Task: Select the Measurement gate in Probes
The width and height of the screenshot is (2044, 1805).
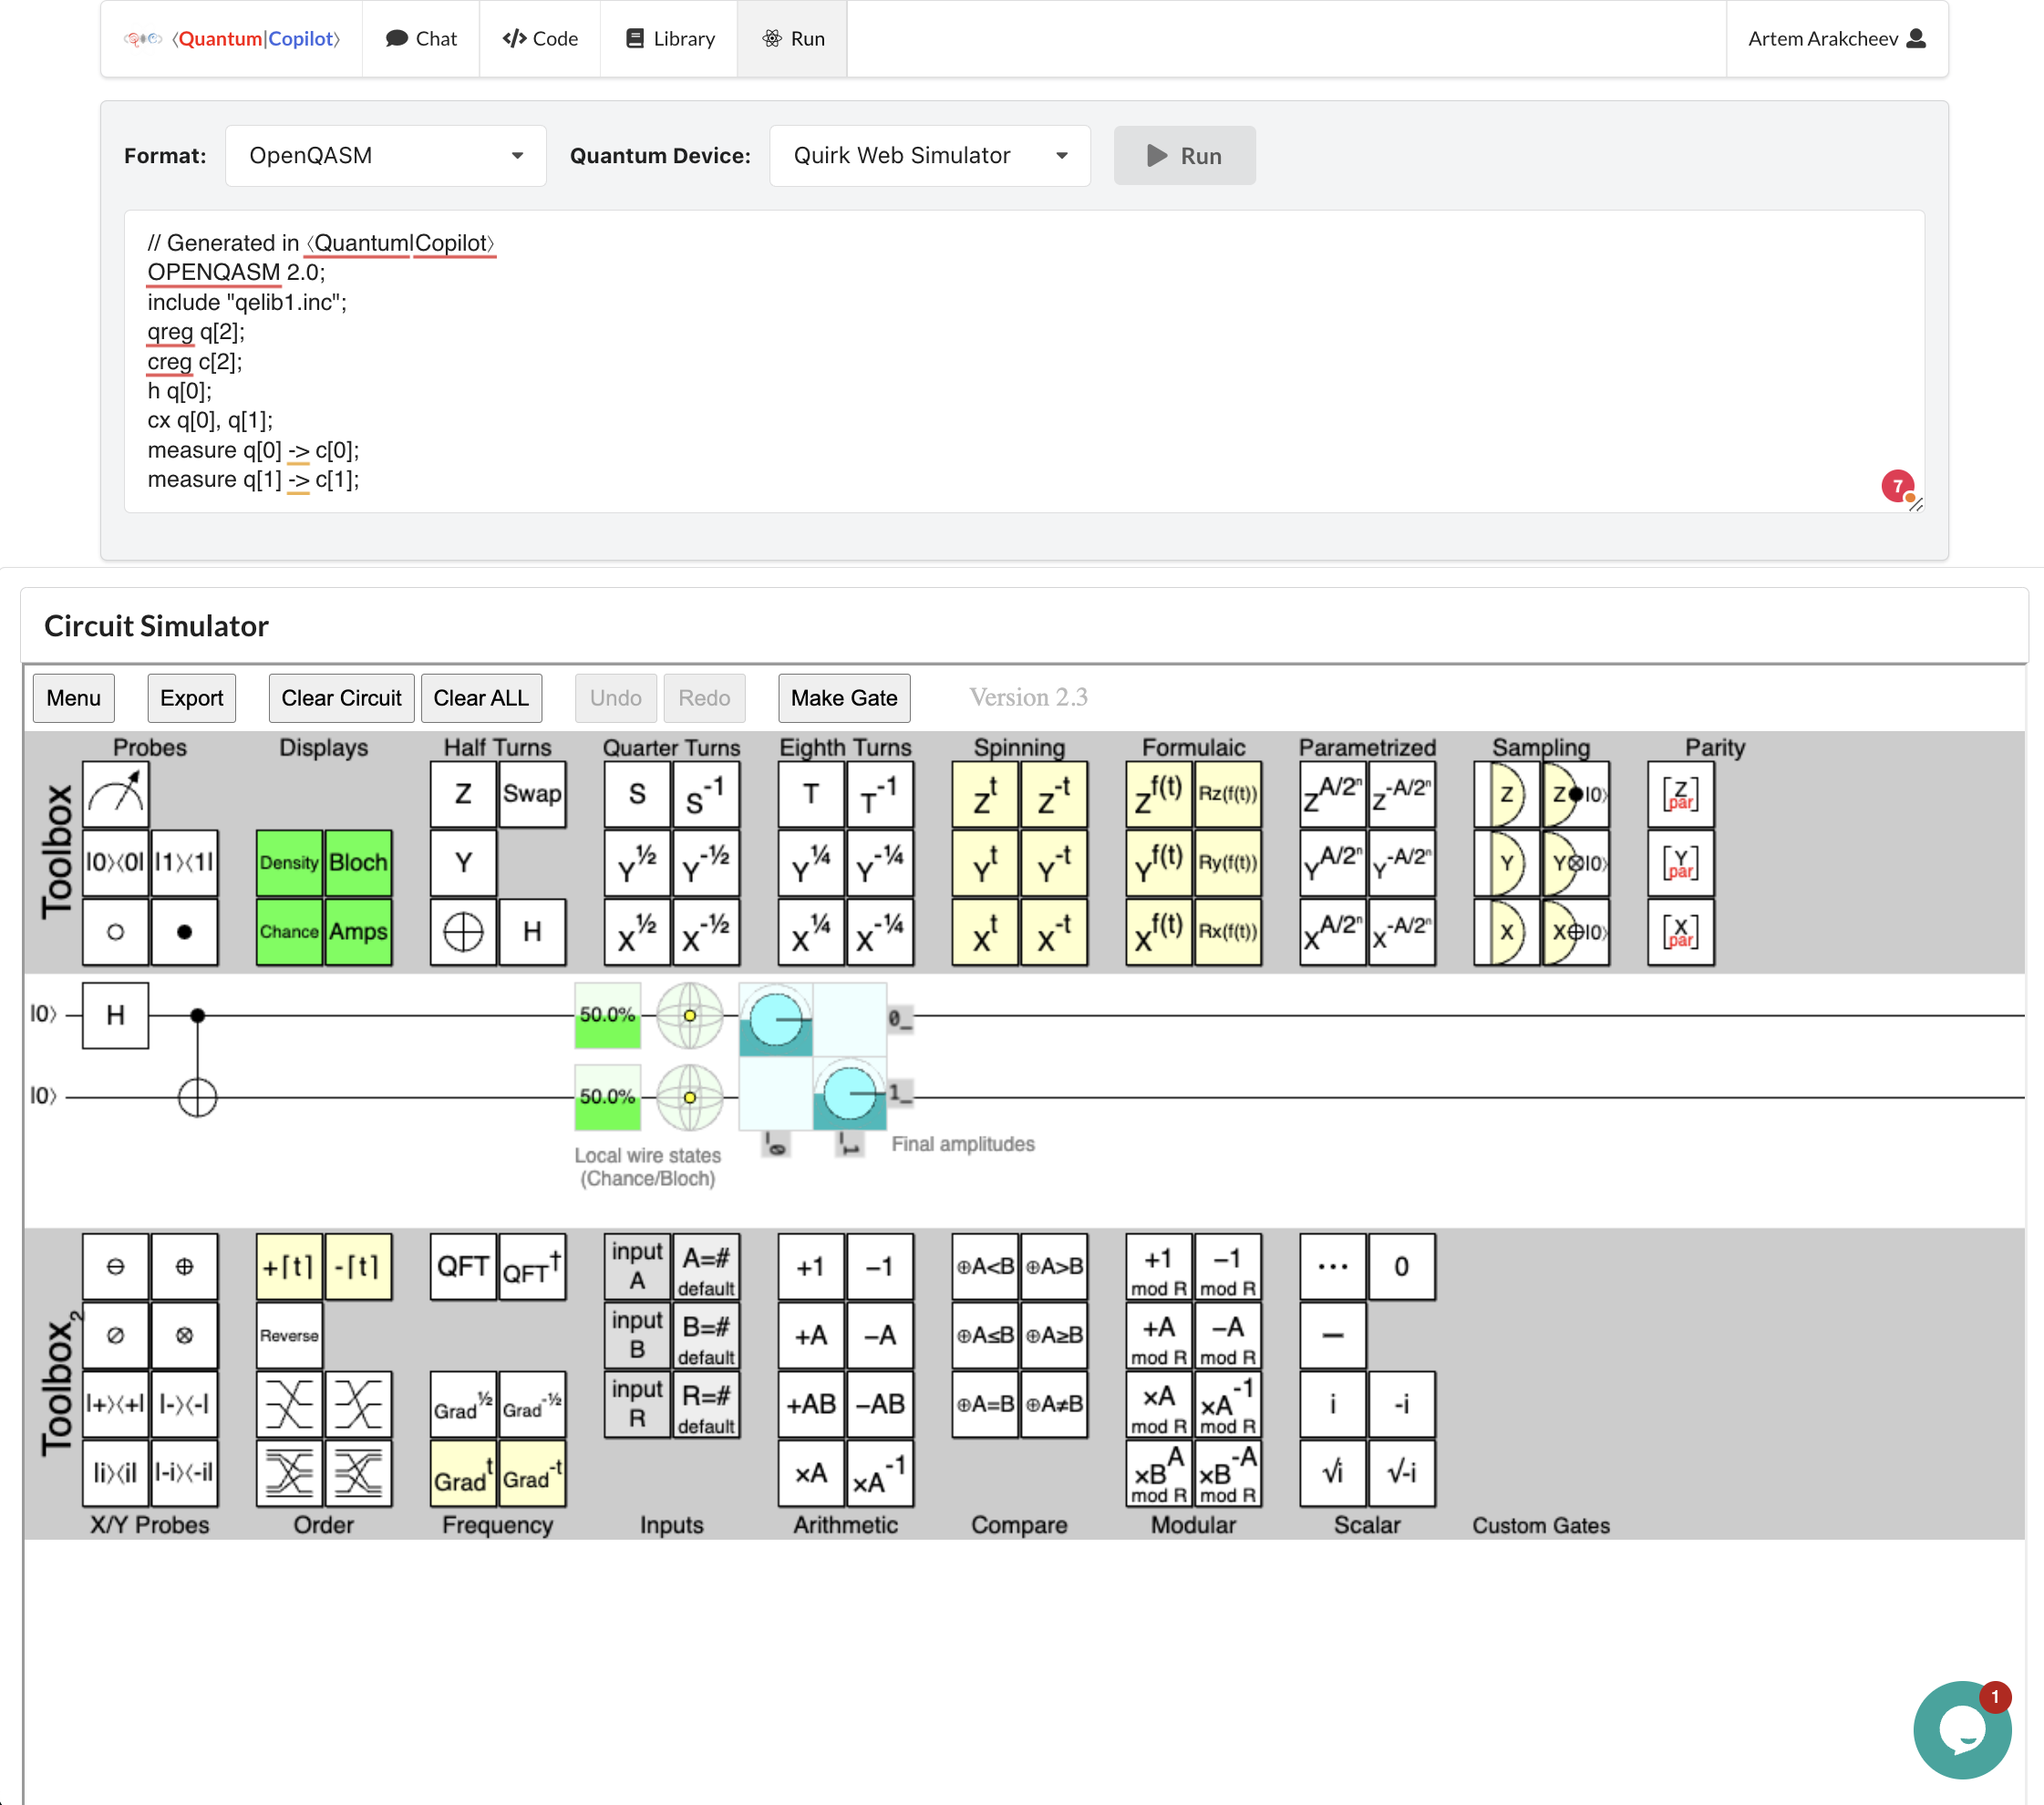Action: click(115, 794)
